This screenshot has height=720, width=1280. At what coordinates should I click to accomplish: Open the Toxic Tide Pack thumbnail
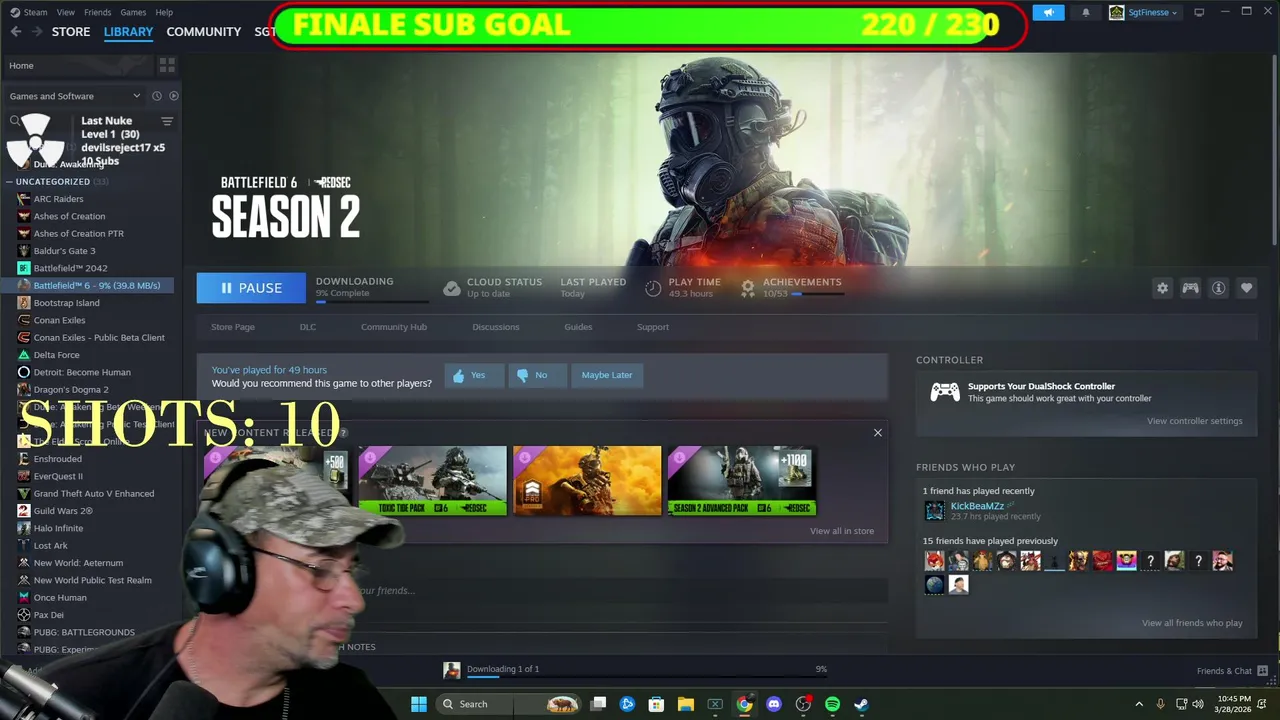click(x=433, y=481)
